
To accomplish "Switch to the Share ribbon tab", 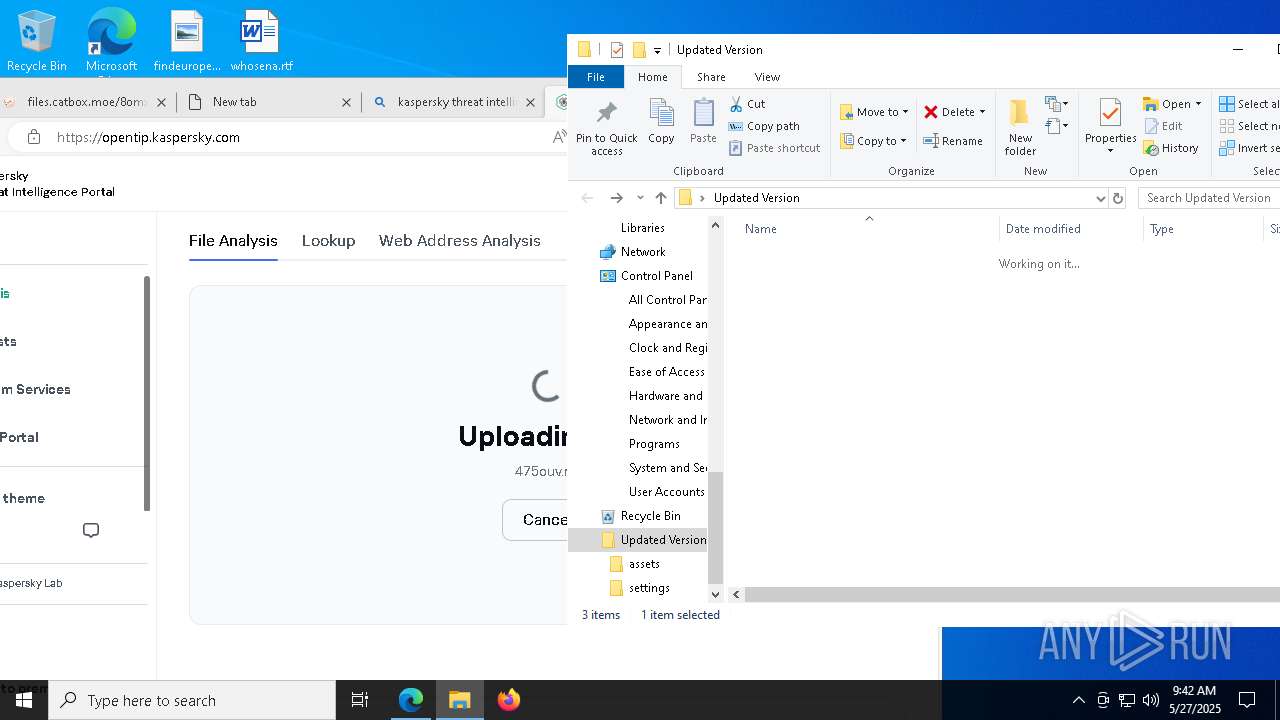I will (711, 77).
